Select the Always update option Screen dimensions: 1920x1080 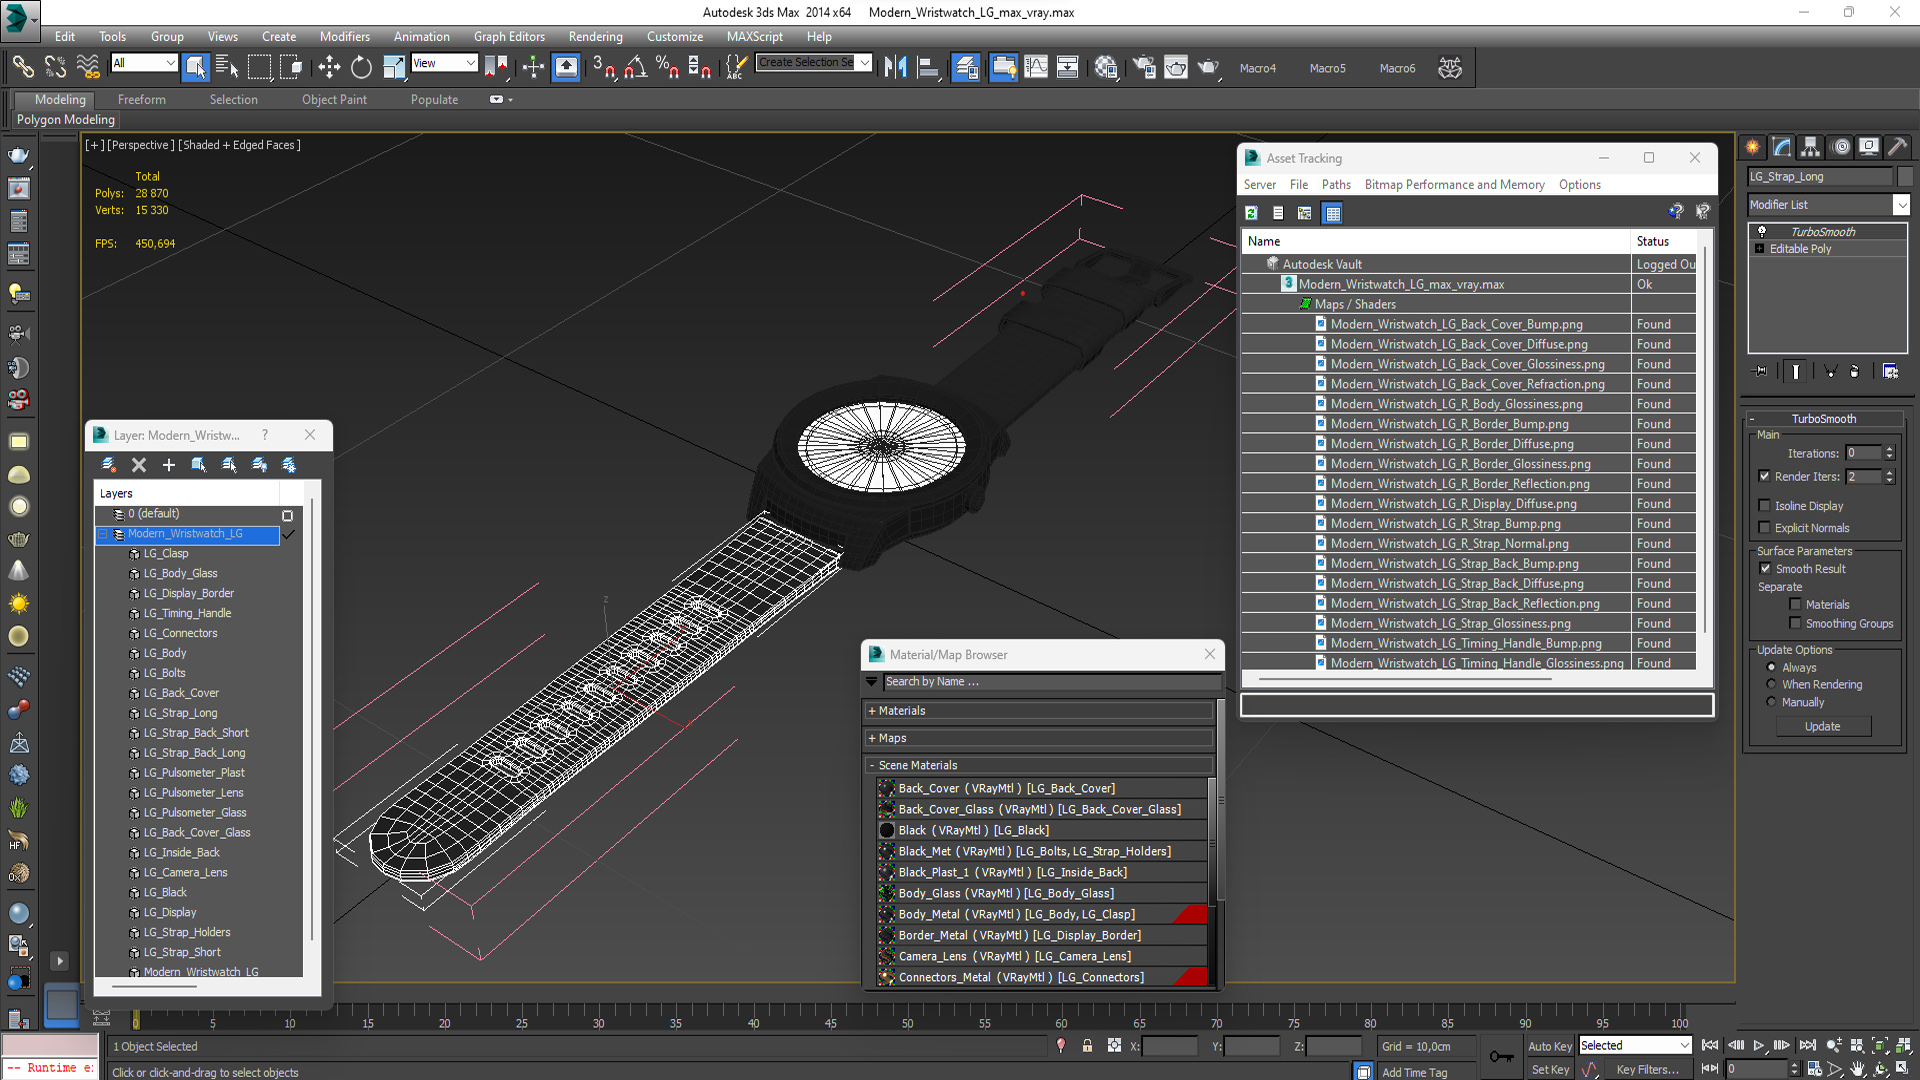click(x=1771, y=667)
